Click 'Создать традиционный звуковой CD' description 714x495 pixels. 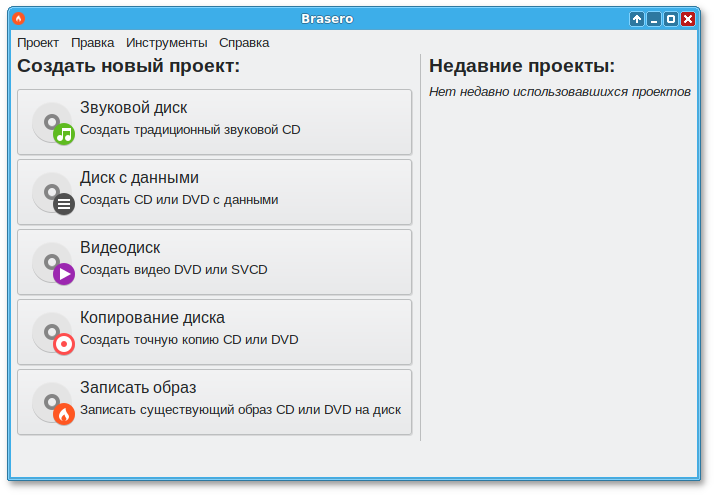click(x=190, y=130)
